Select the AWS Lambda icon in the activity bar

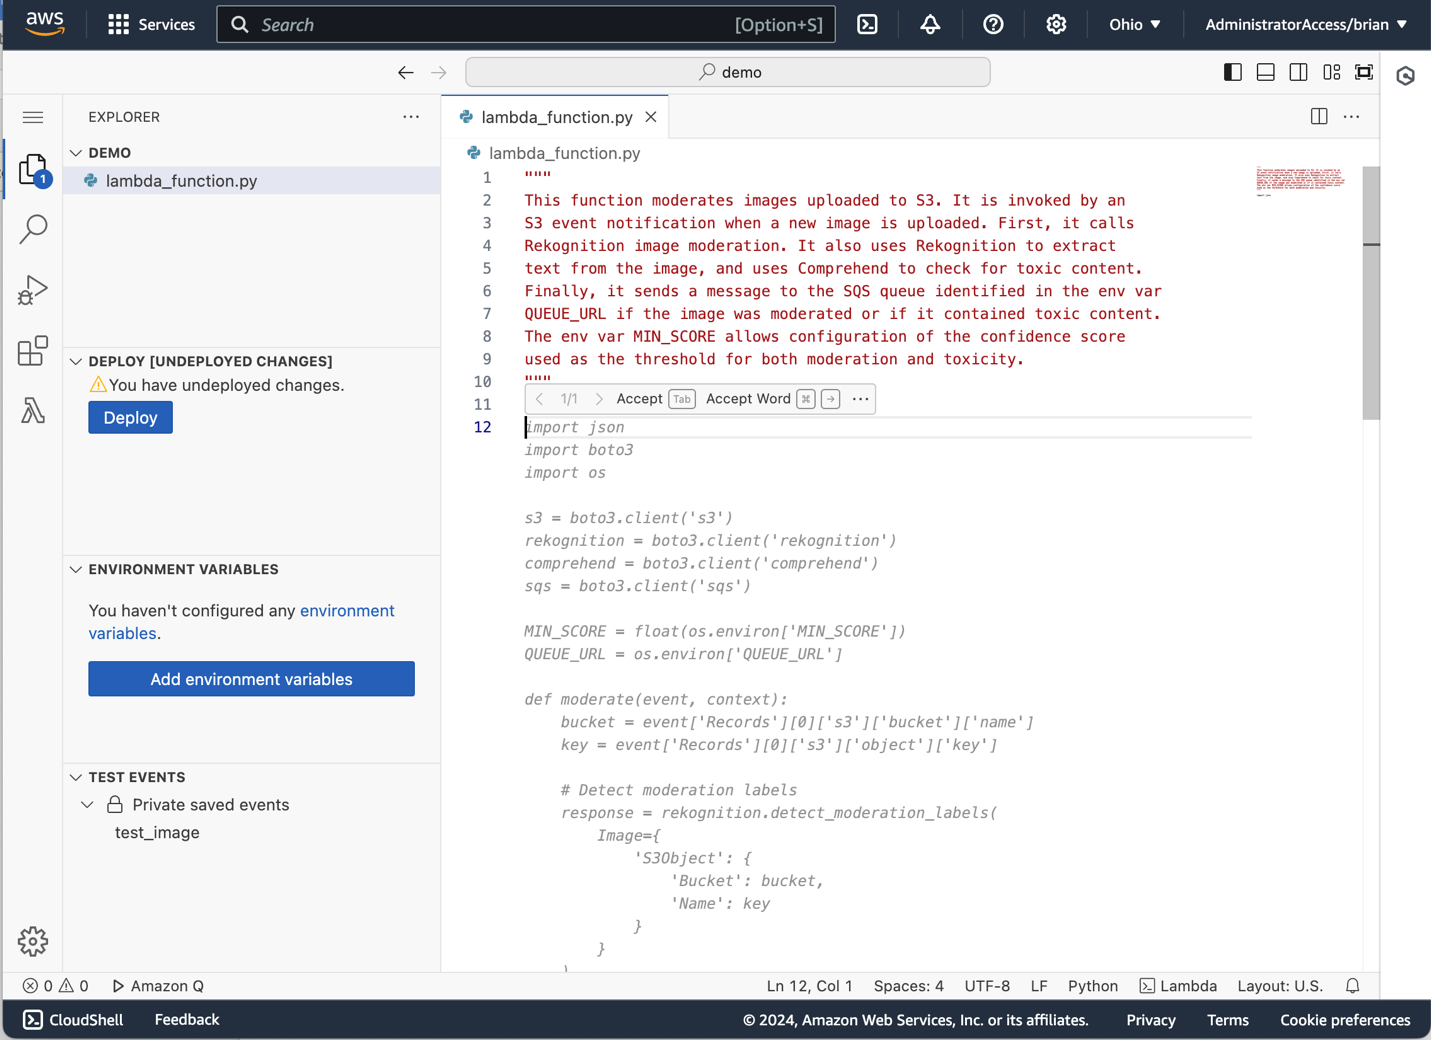33,411
